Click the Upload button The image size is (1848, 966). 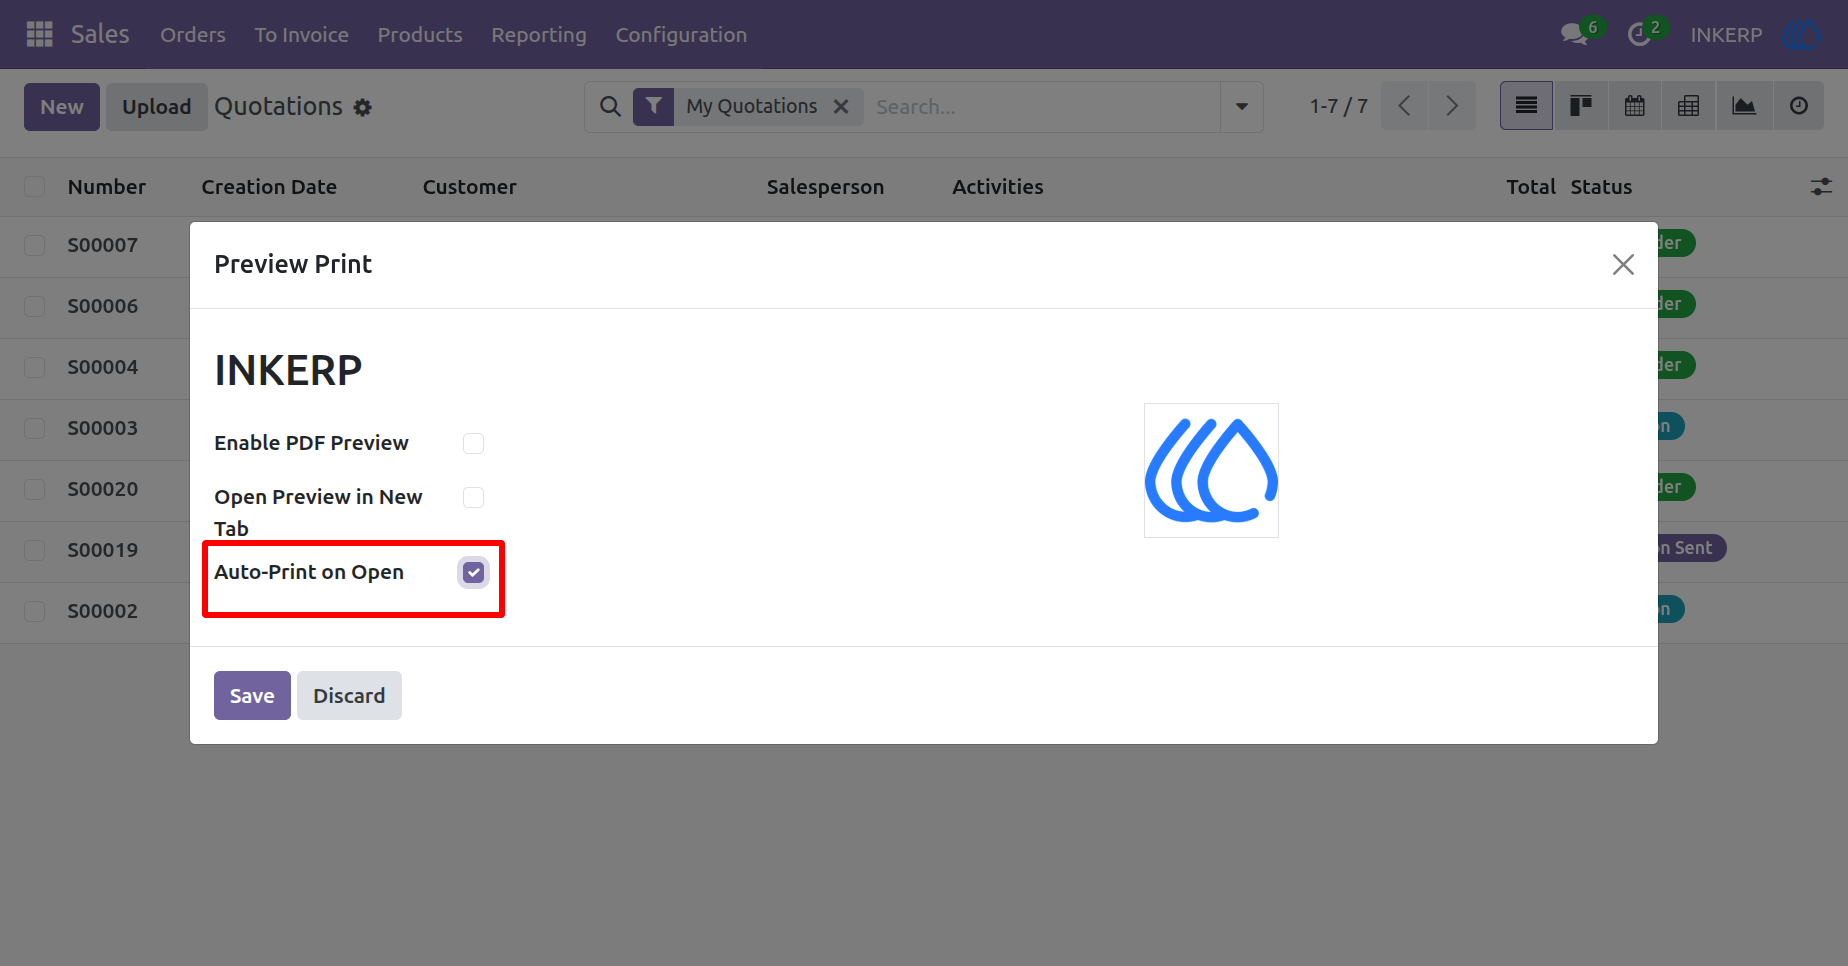[x=156, y=106]
